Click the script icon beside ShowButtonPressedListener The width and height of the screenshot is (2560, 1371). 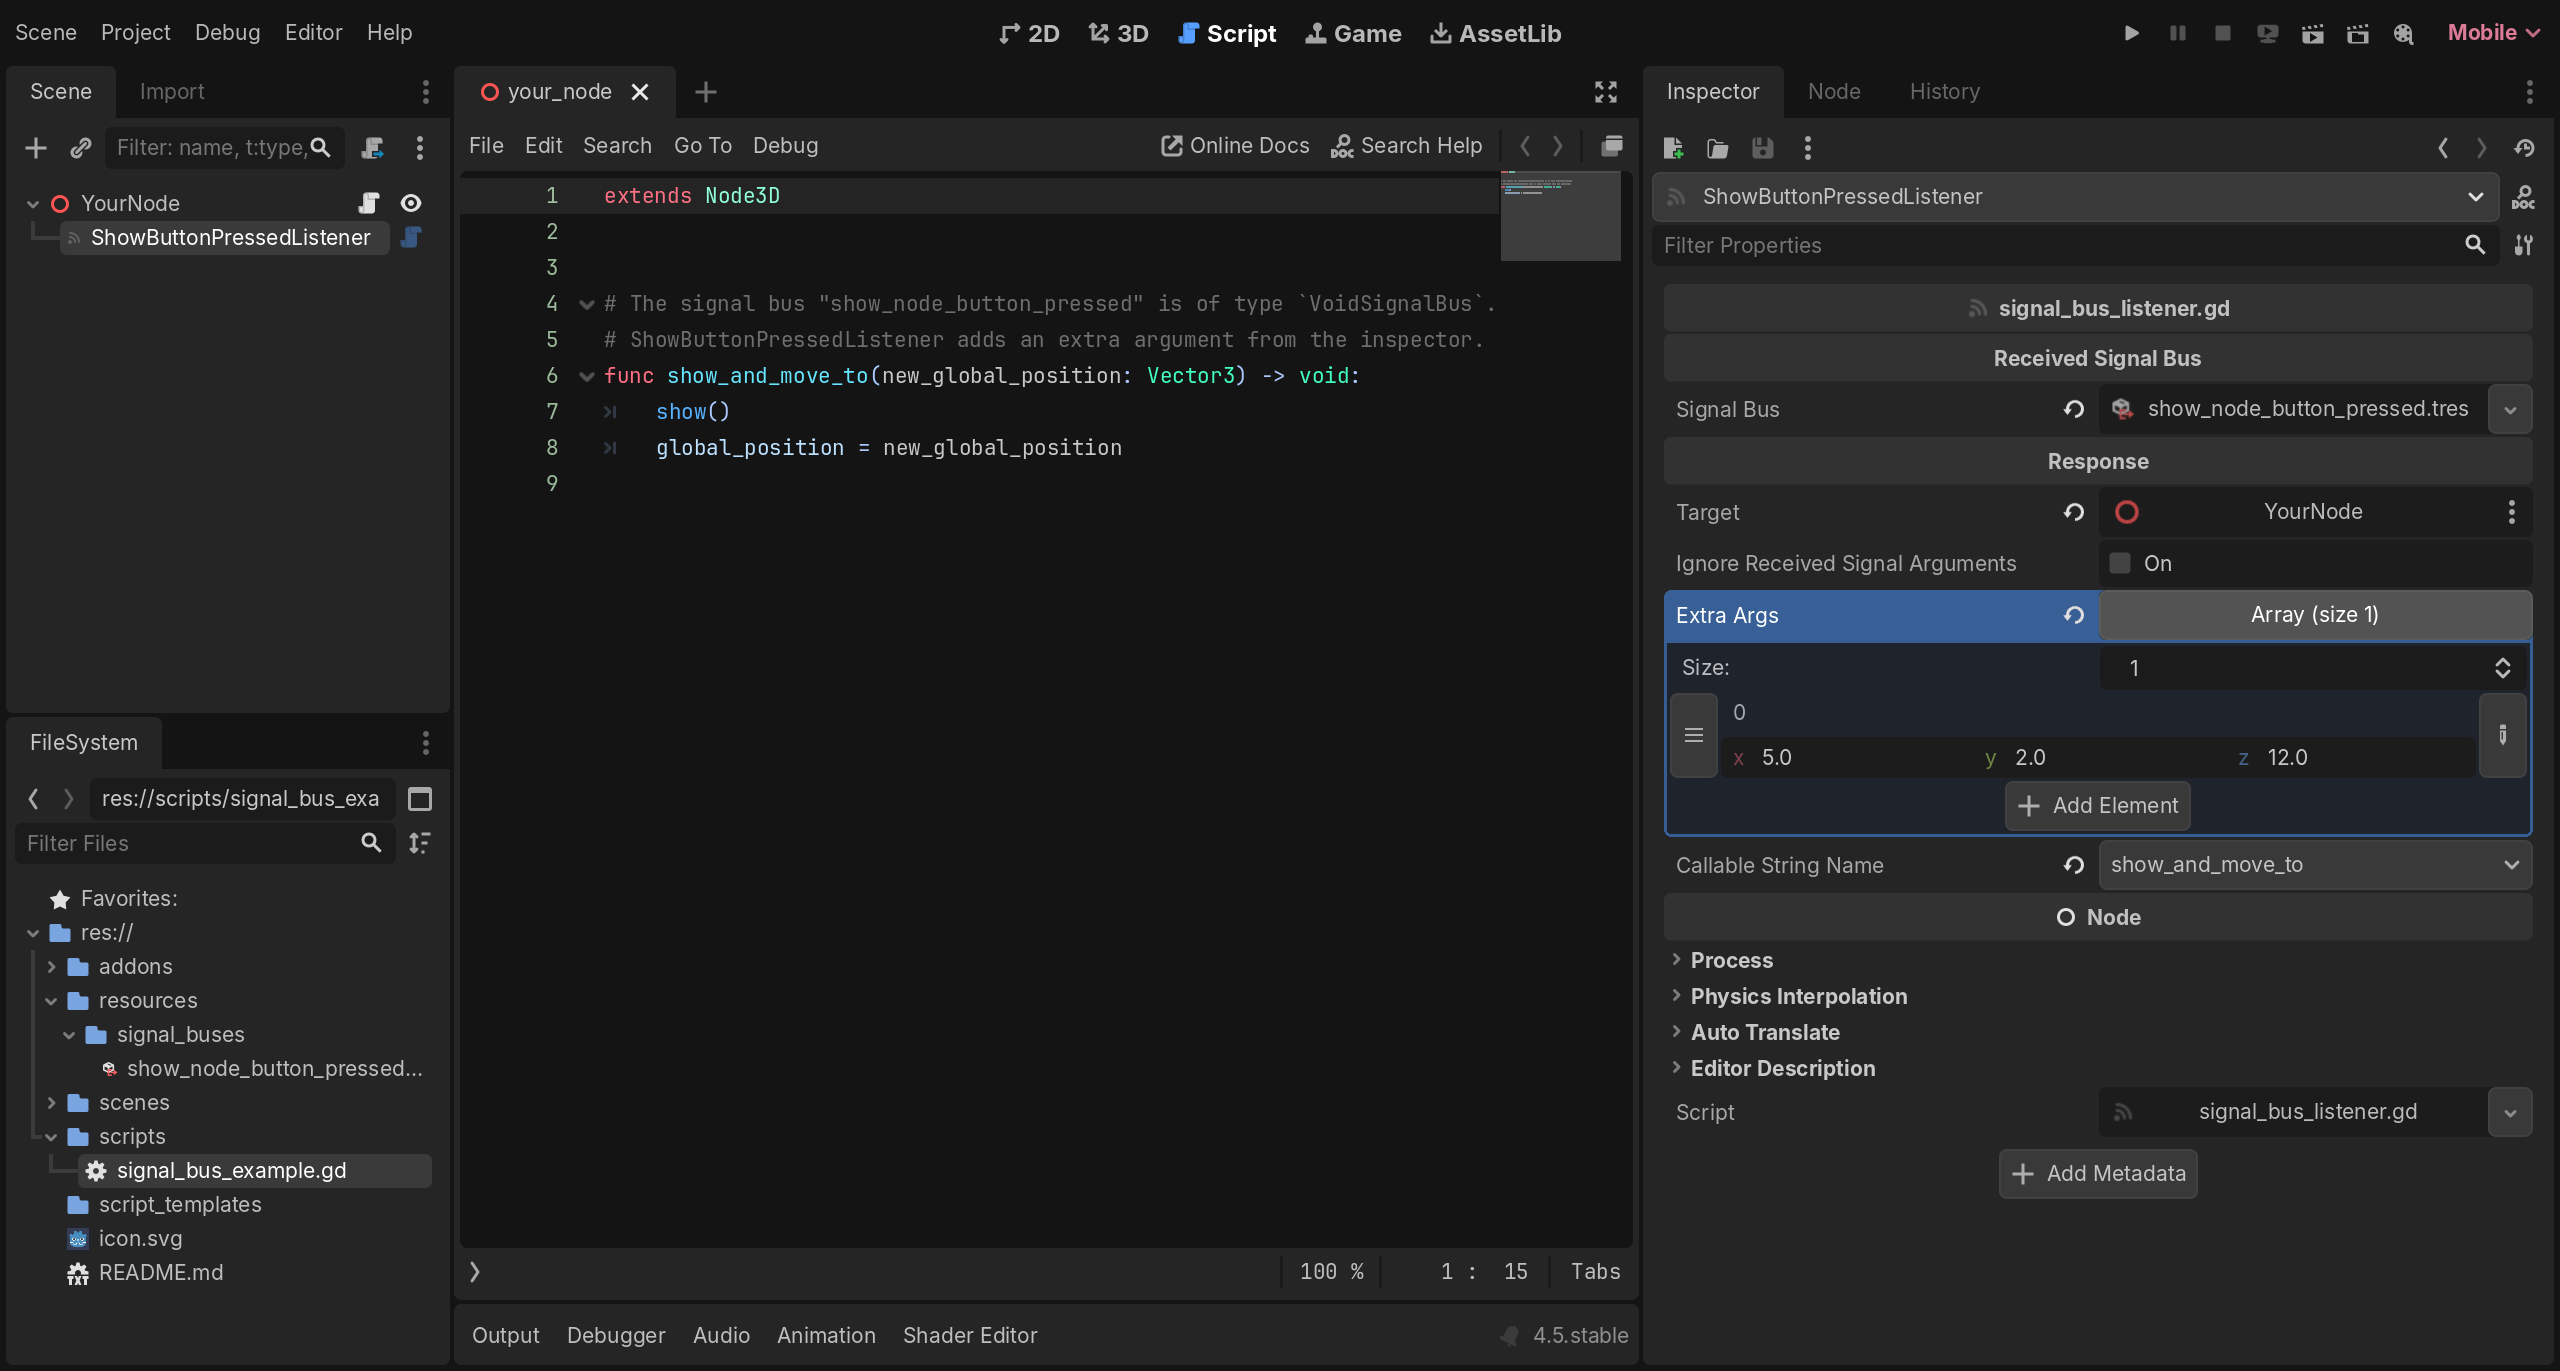411,237
